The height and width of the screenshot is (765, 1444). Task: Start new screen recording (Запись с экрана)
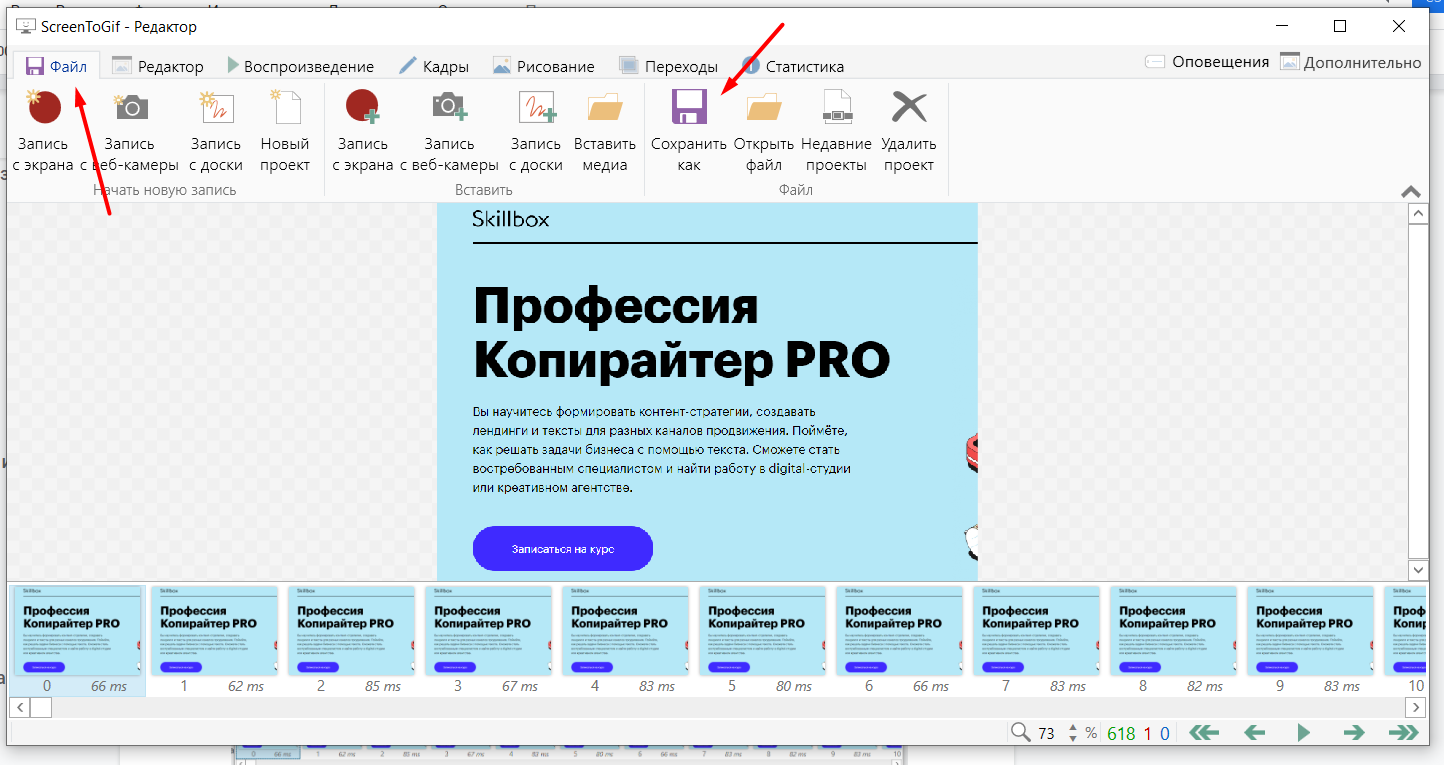click(x=43, y=107)
